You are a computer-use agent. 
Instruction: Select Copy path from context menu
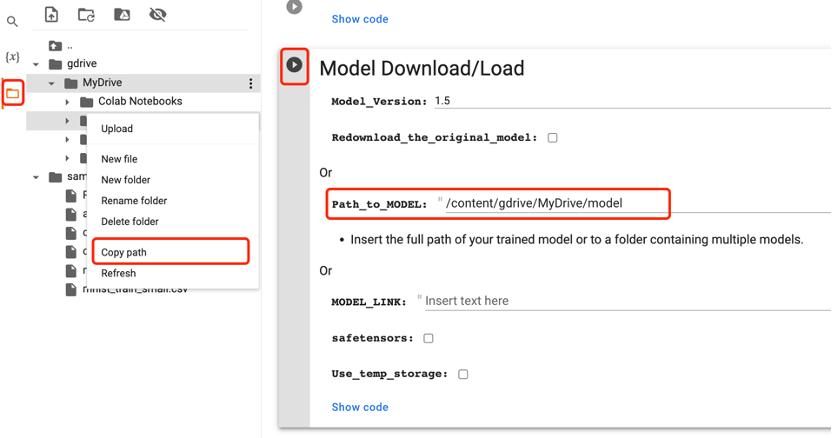coord(124,252)
